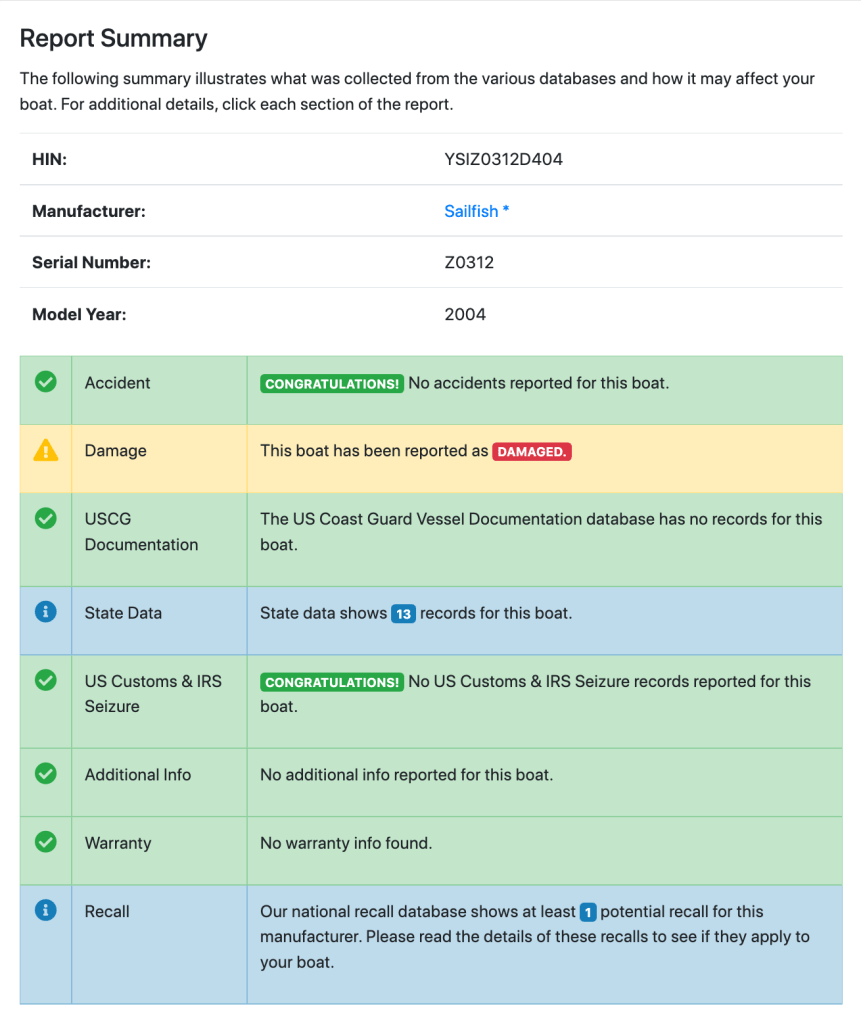This screenshot has width=861, height=1023.
Task: Click the checkmark beside US Customs & IRS Seizure
Action: [x=46, y=680]
